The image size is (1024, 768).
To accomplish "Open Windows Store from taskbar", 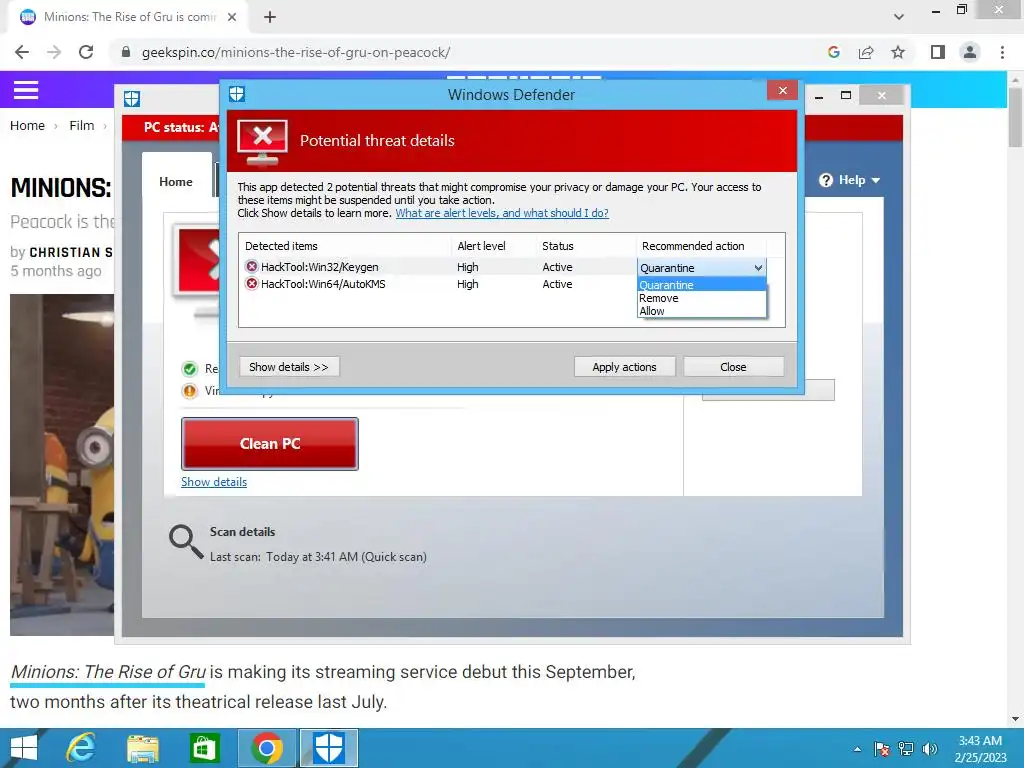I will (x=204, y=748).
